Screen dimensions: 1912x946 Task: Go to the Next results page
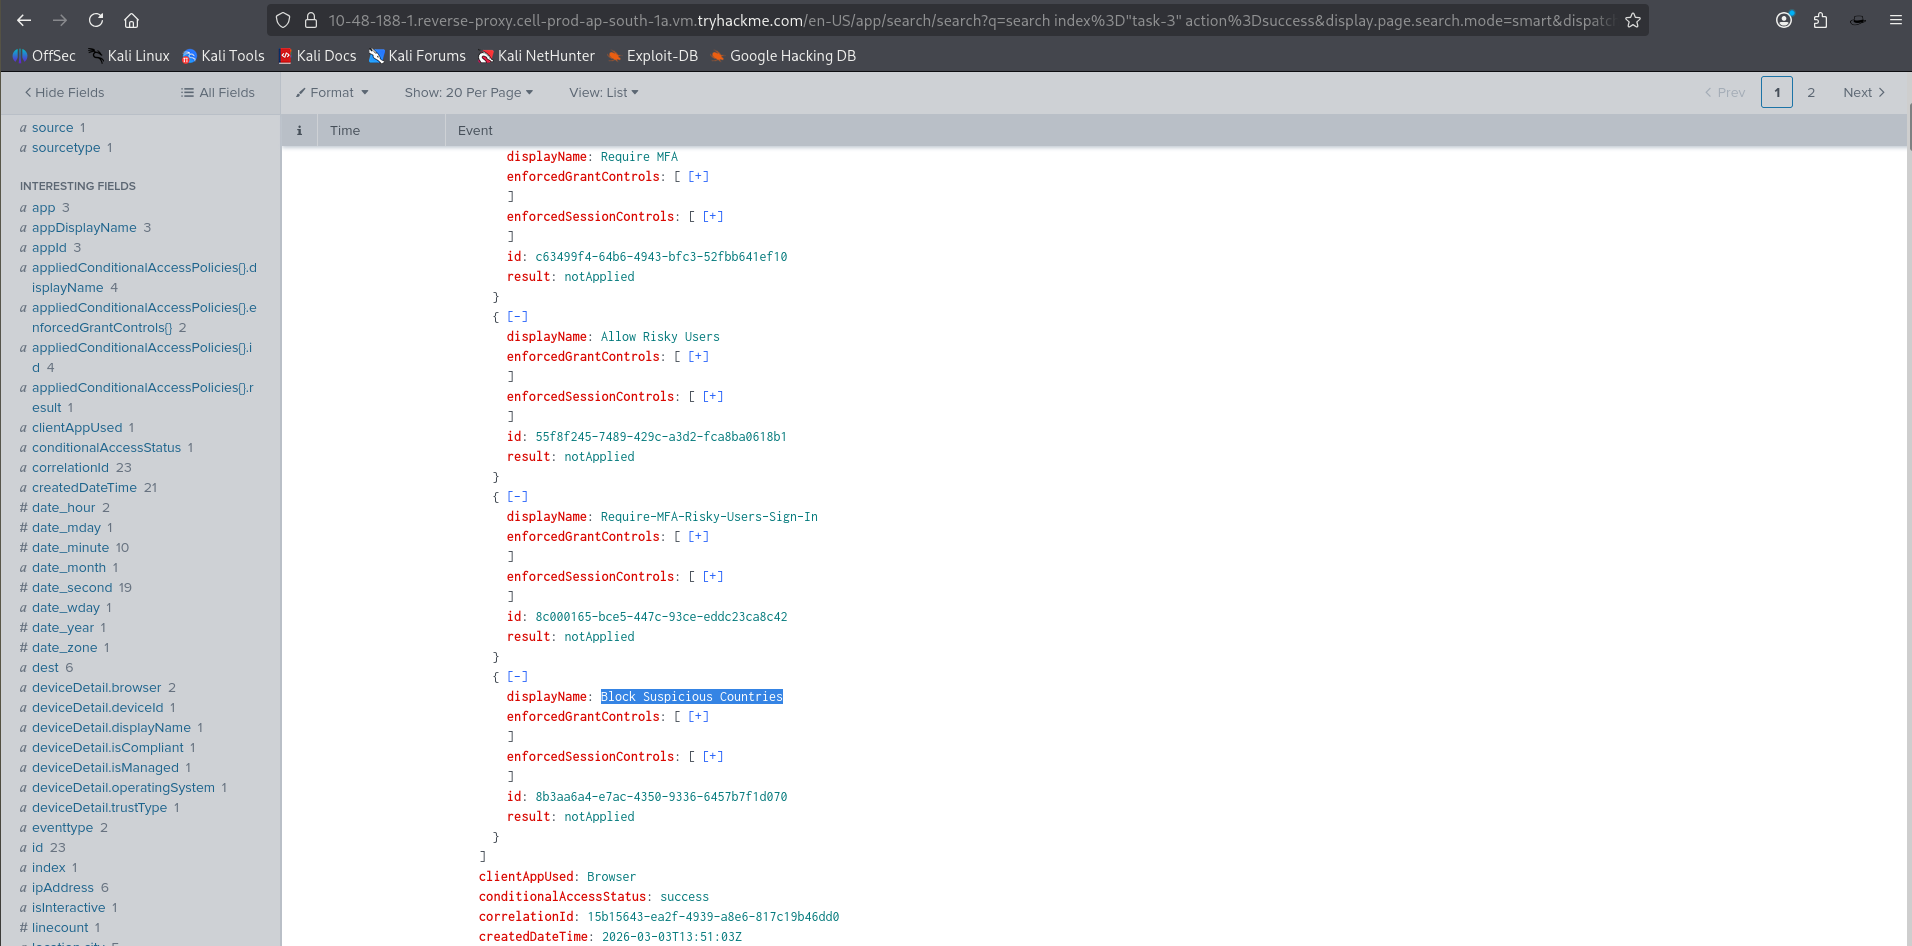coord(1863,93)
